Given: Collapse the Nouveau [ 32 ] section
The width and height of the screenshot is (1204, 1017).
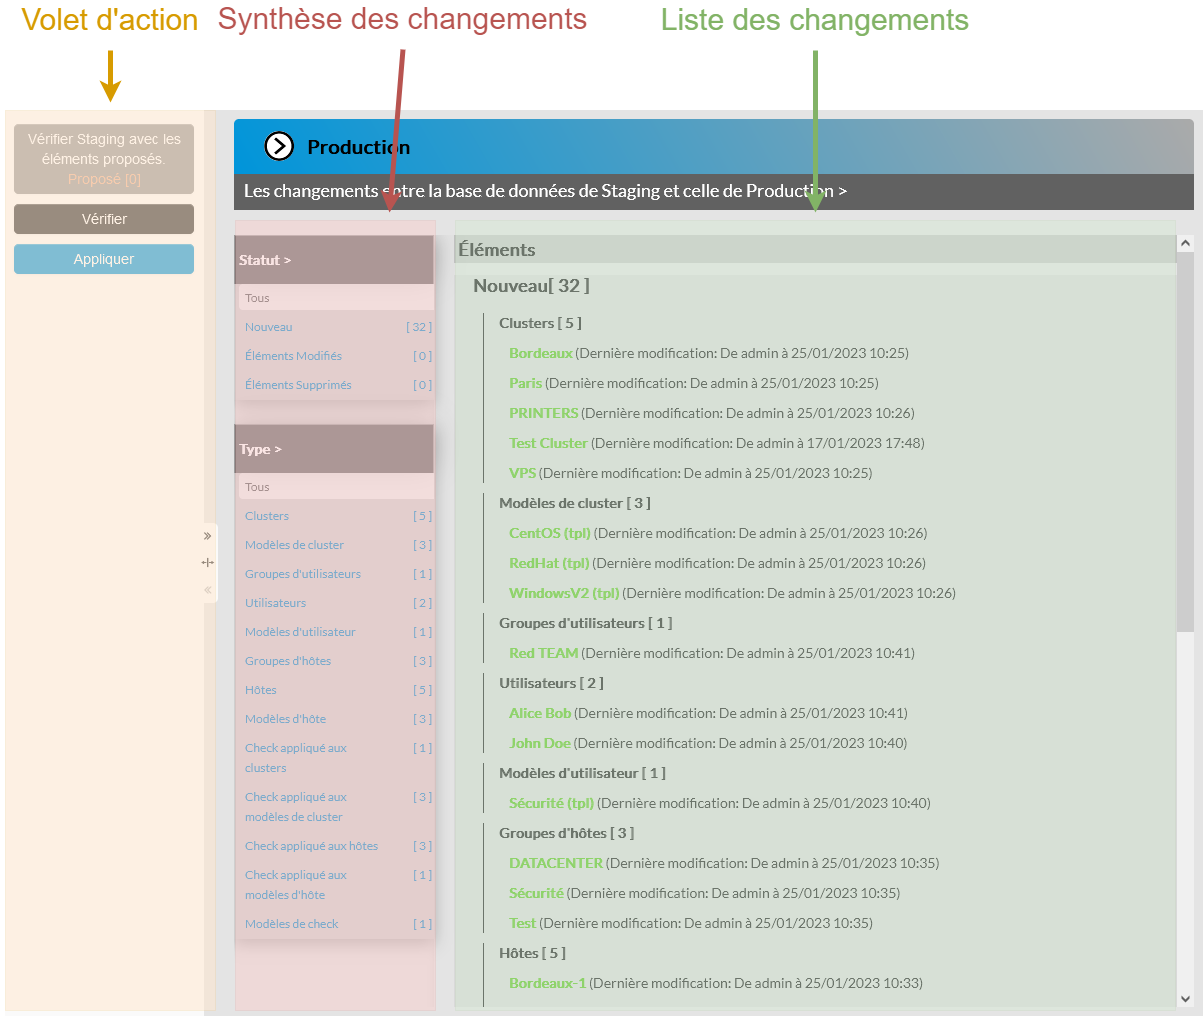Looking at the screenshot, I should click(531, 286).
